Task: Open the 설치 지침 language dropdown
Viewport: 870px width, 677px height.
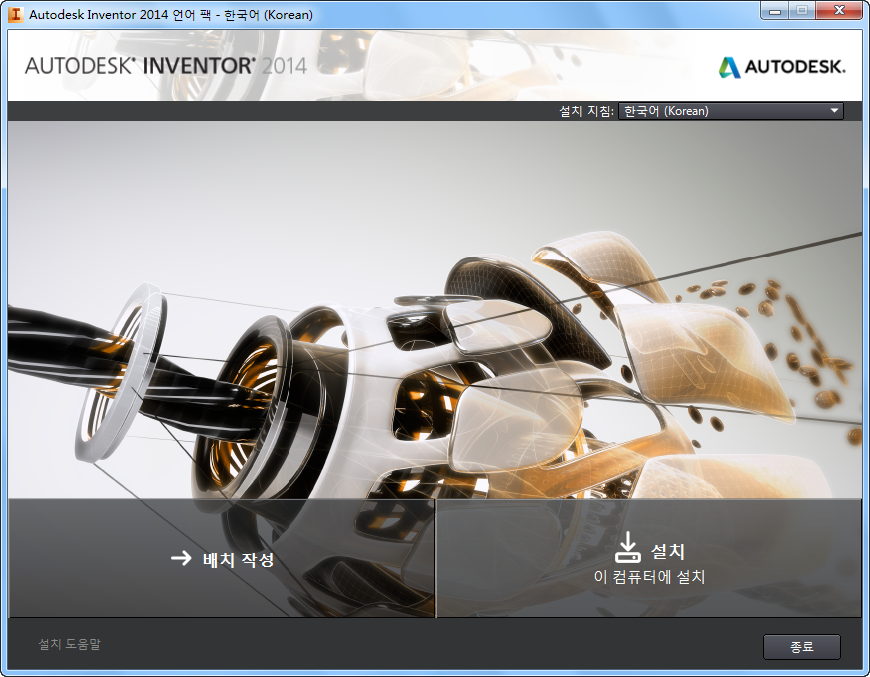Action: [731, 111]
